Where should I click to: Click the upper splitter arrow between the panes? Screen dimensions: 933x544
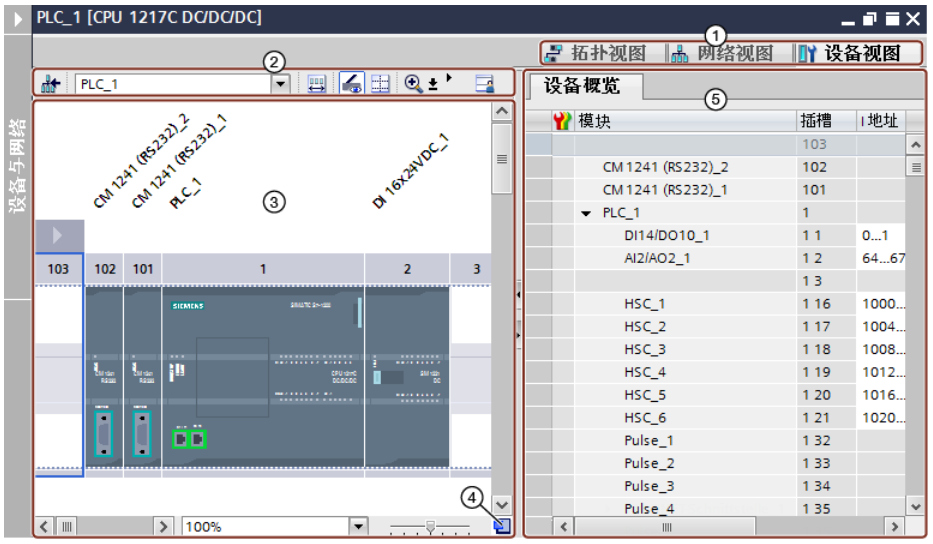coord(518,295)
